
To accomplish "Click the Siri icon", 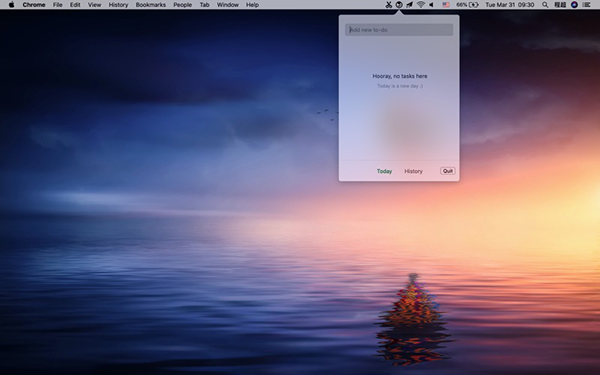I will pyautogui.click(x=574, y=5).
